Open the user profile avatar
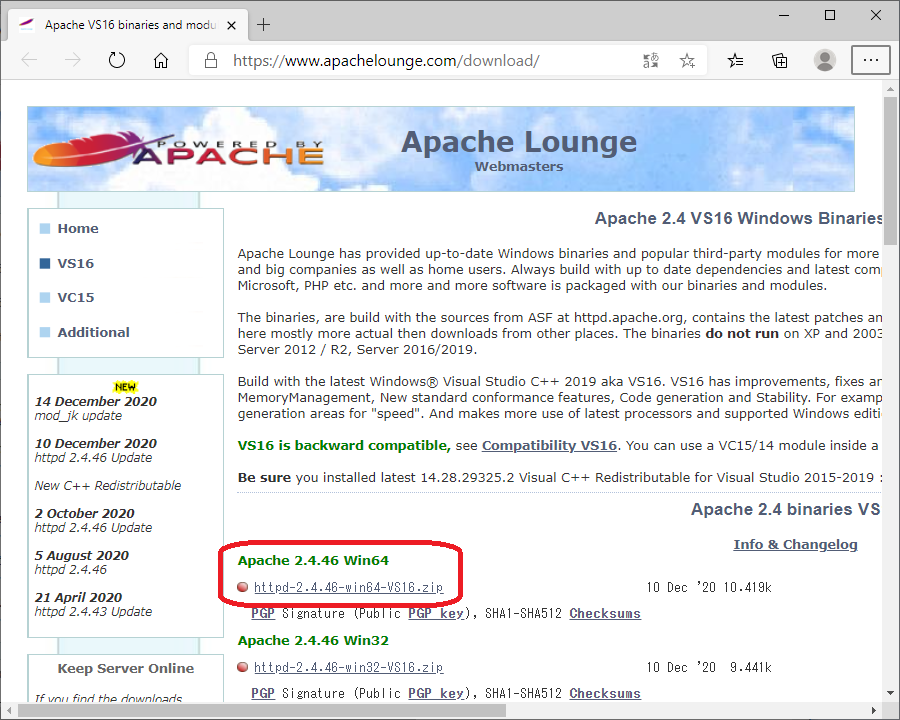900x720 pixels. 825,61
